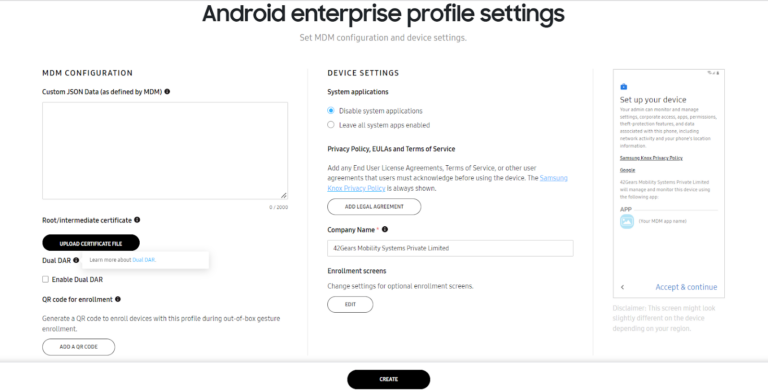Select Disable system applications option
The width and height of the screenshot is (768, 391).
331,111
